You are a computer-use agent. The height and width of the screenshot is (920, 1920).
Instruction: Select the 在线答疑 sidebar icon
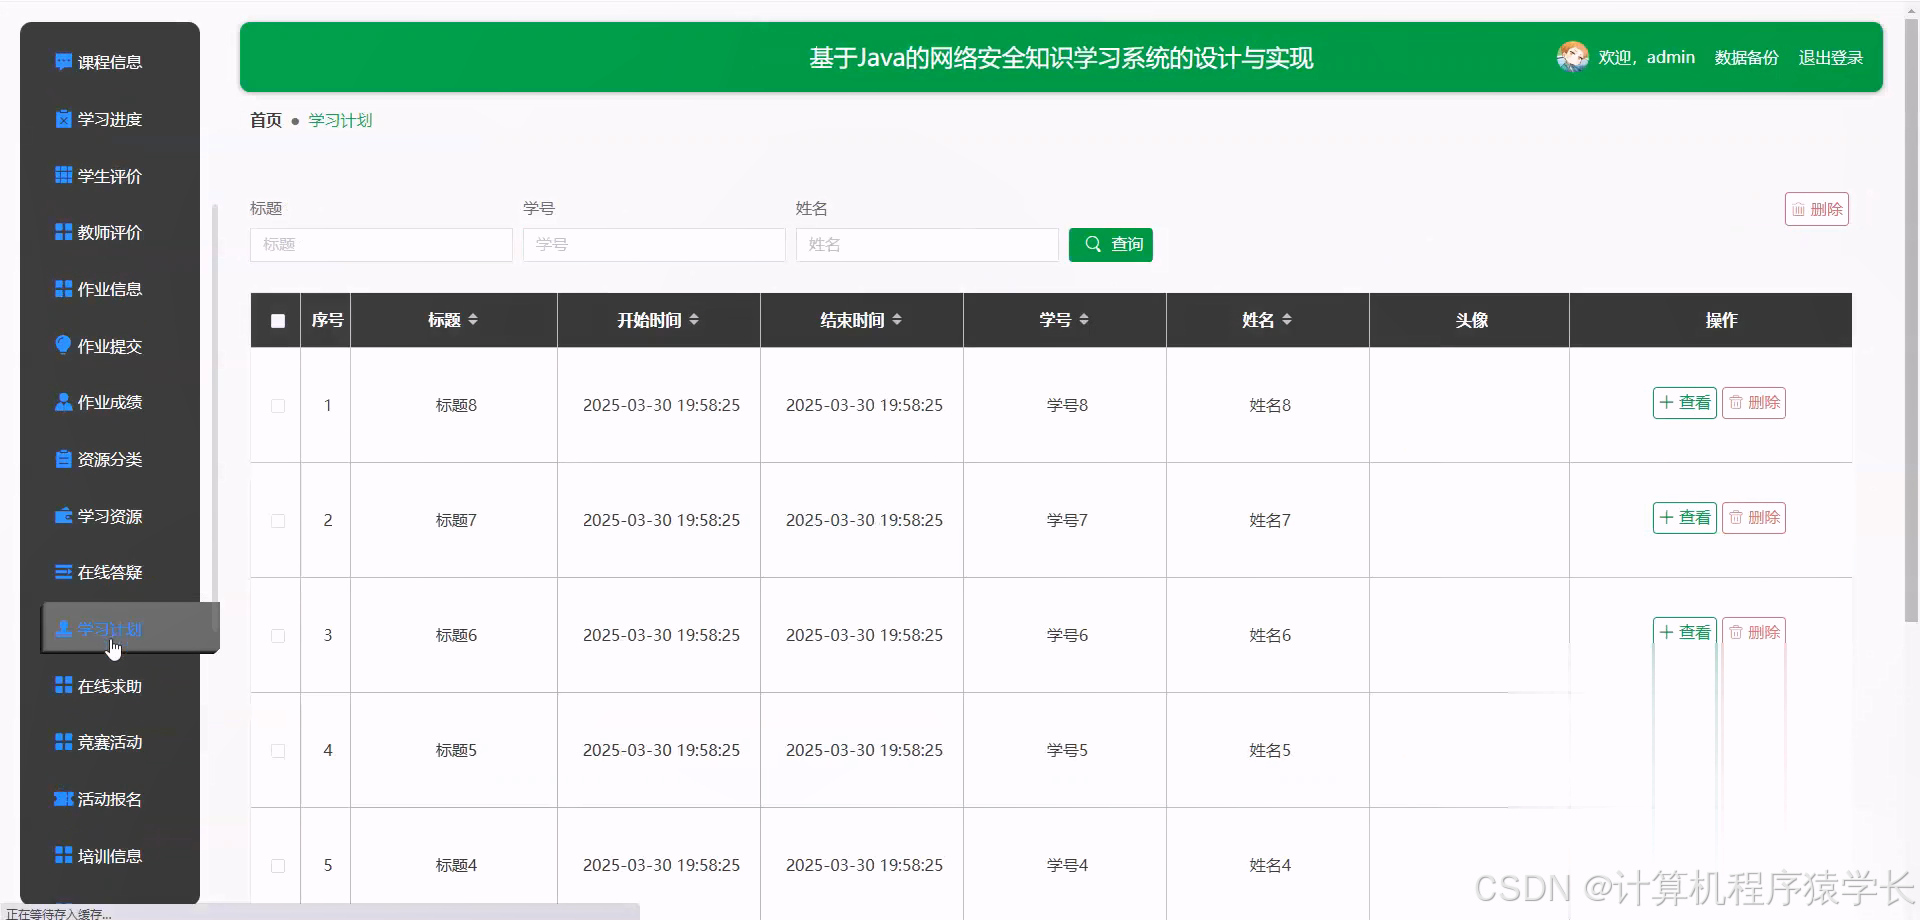click(62, 571)
